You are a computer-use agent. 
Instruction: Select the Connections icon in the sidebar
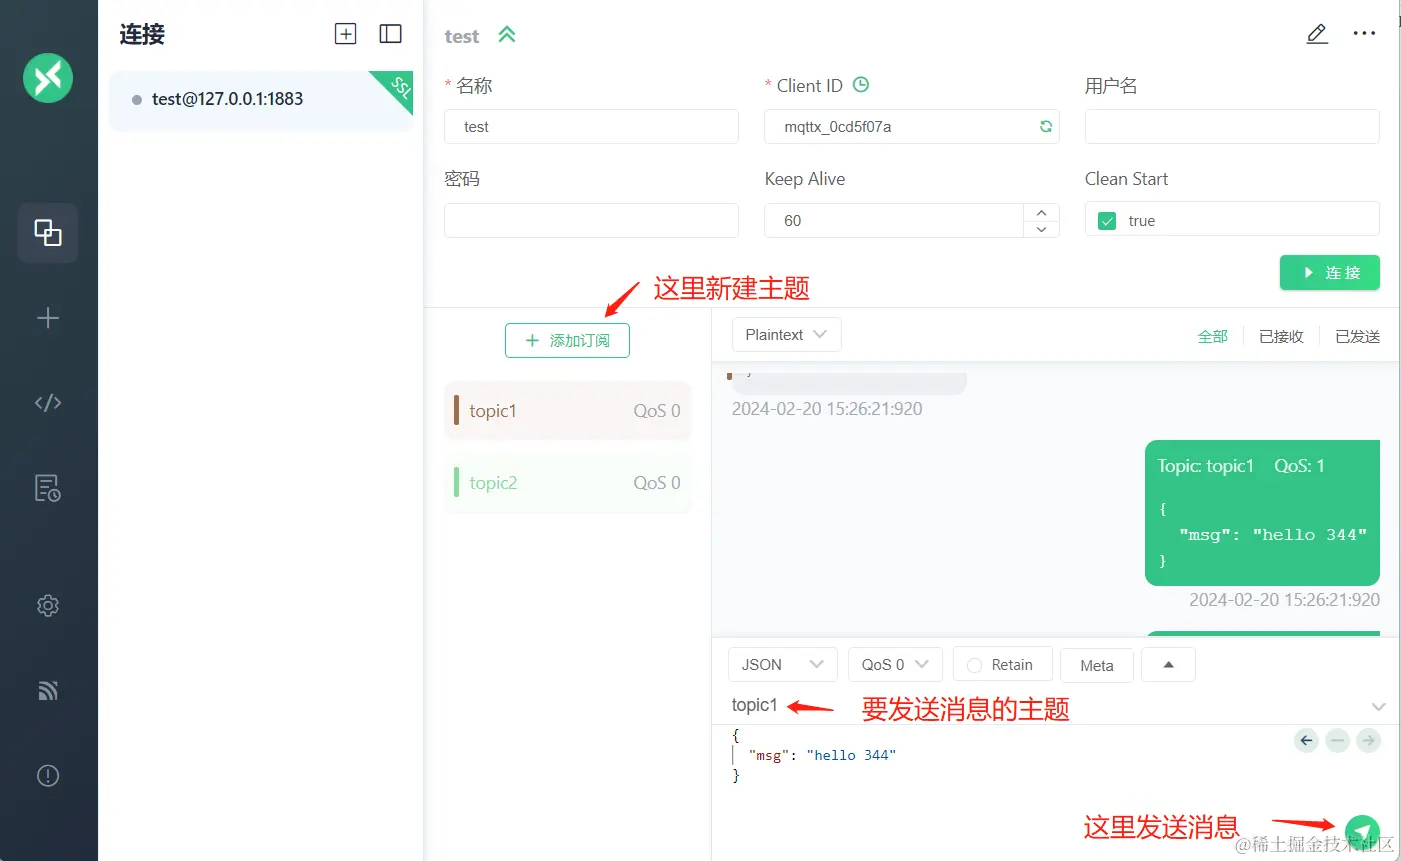[x=47, y=232]
